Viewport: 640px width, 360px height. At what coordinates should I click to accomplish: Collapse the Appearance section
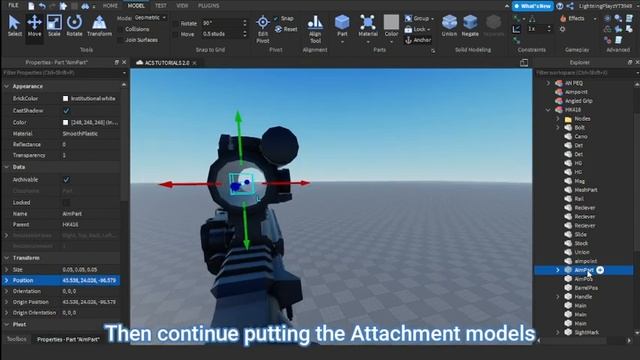pos(7,87)
